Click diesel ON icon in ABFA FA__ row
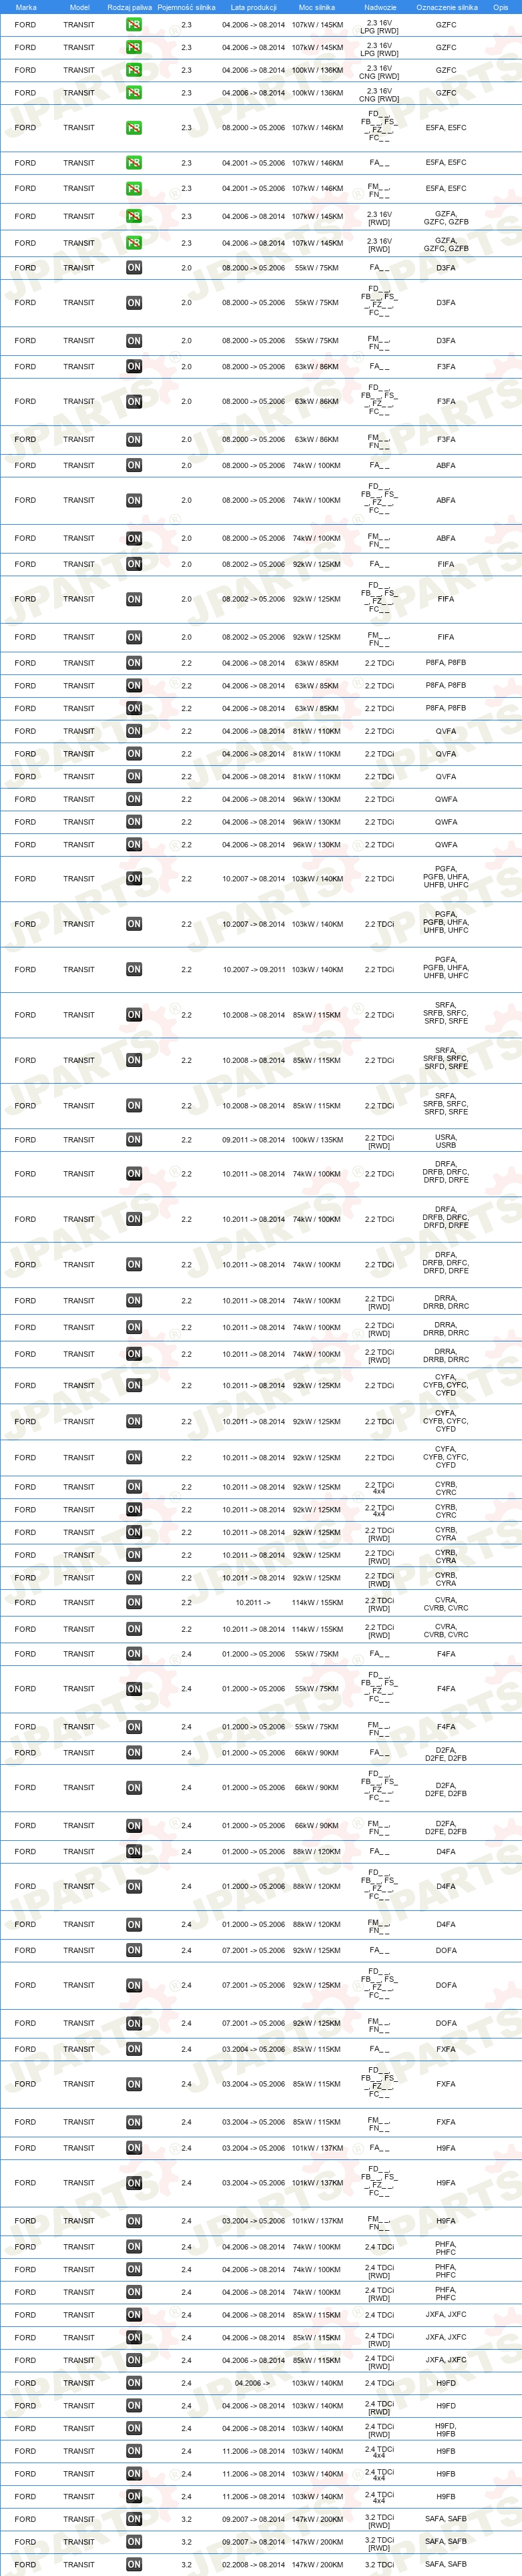 point(134,466)
